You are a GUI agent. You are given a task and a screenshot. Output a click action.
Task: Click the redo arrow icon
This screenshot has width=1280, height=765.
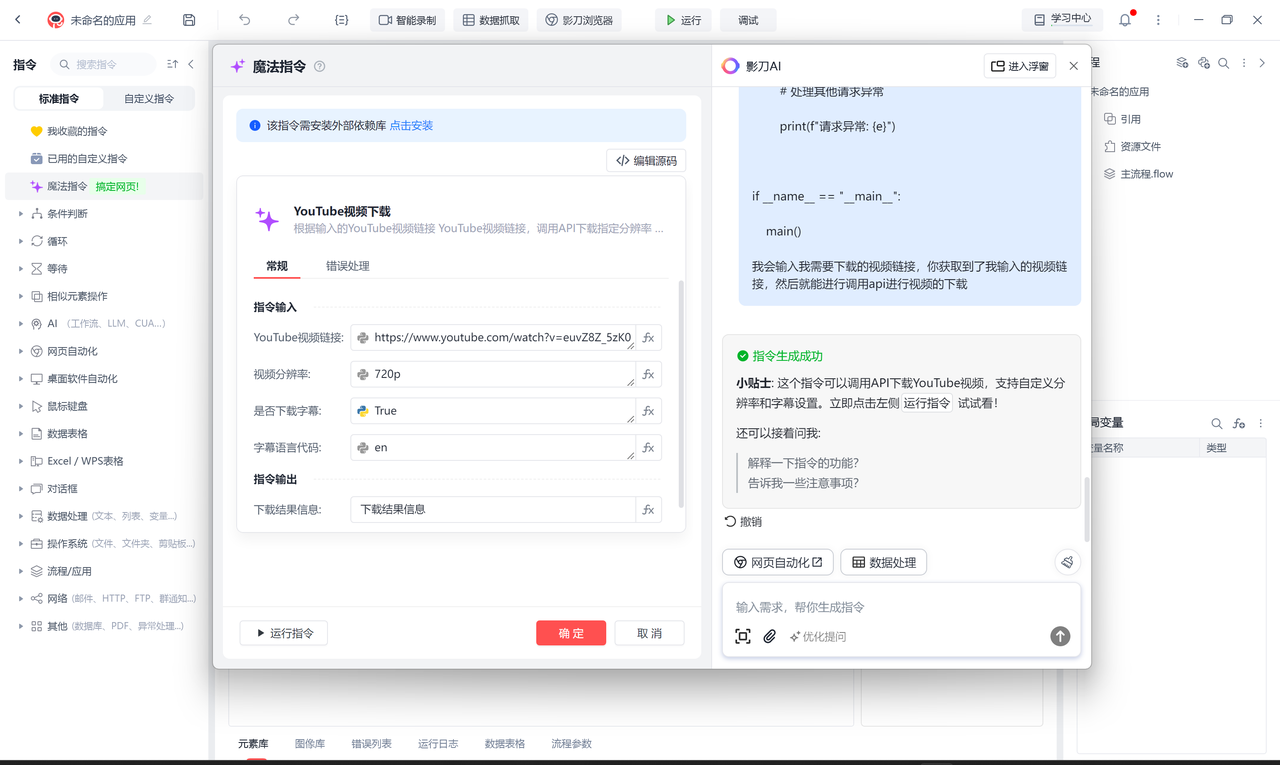click(293, 20)
